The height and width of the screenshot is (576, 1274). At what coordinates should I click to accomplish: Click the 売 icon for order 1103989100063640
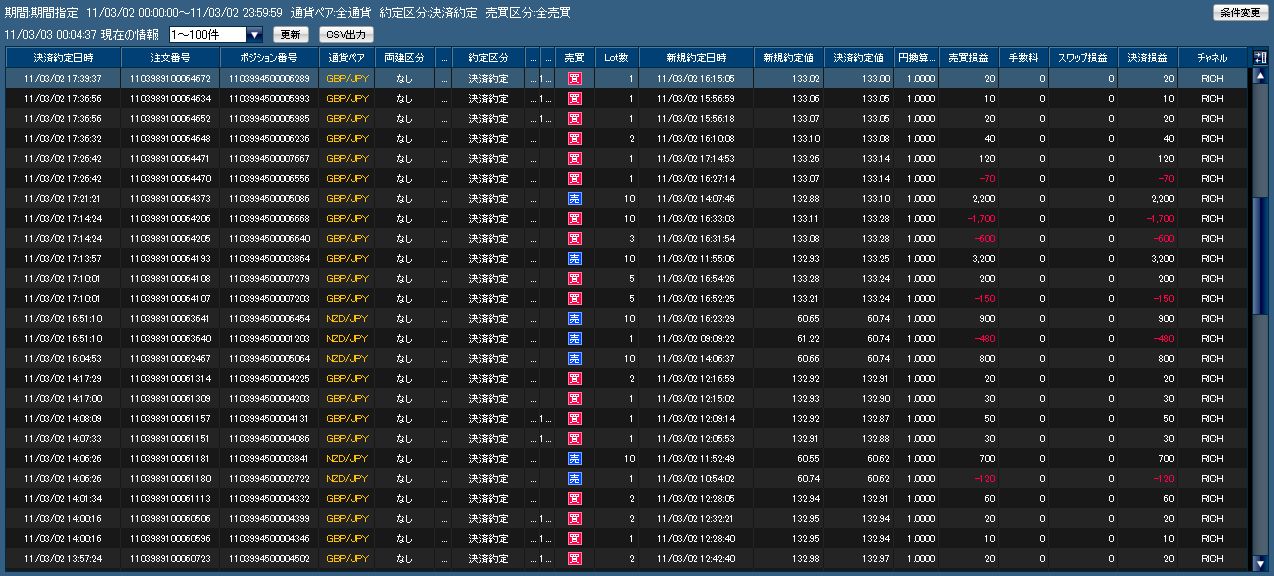point(574,338)
